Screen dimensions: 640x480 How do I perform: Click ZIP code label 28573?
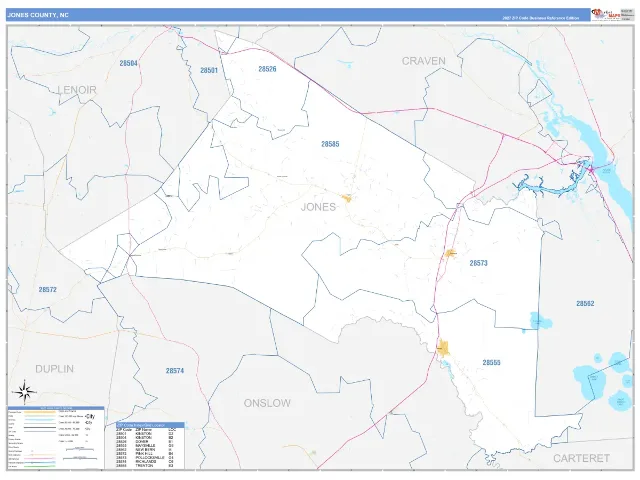[478, 263]
